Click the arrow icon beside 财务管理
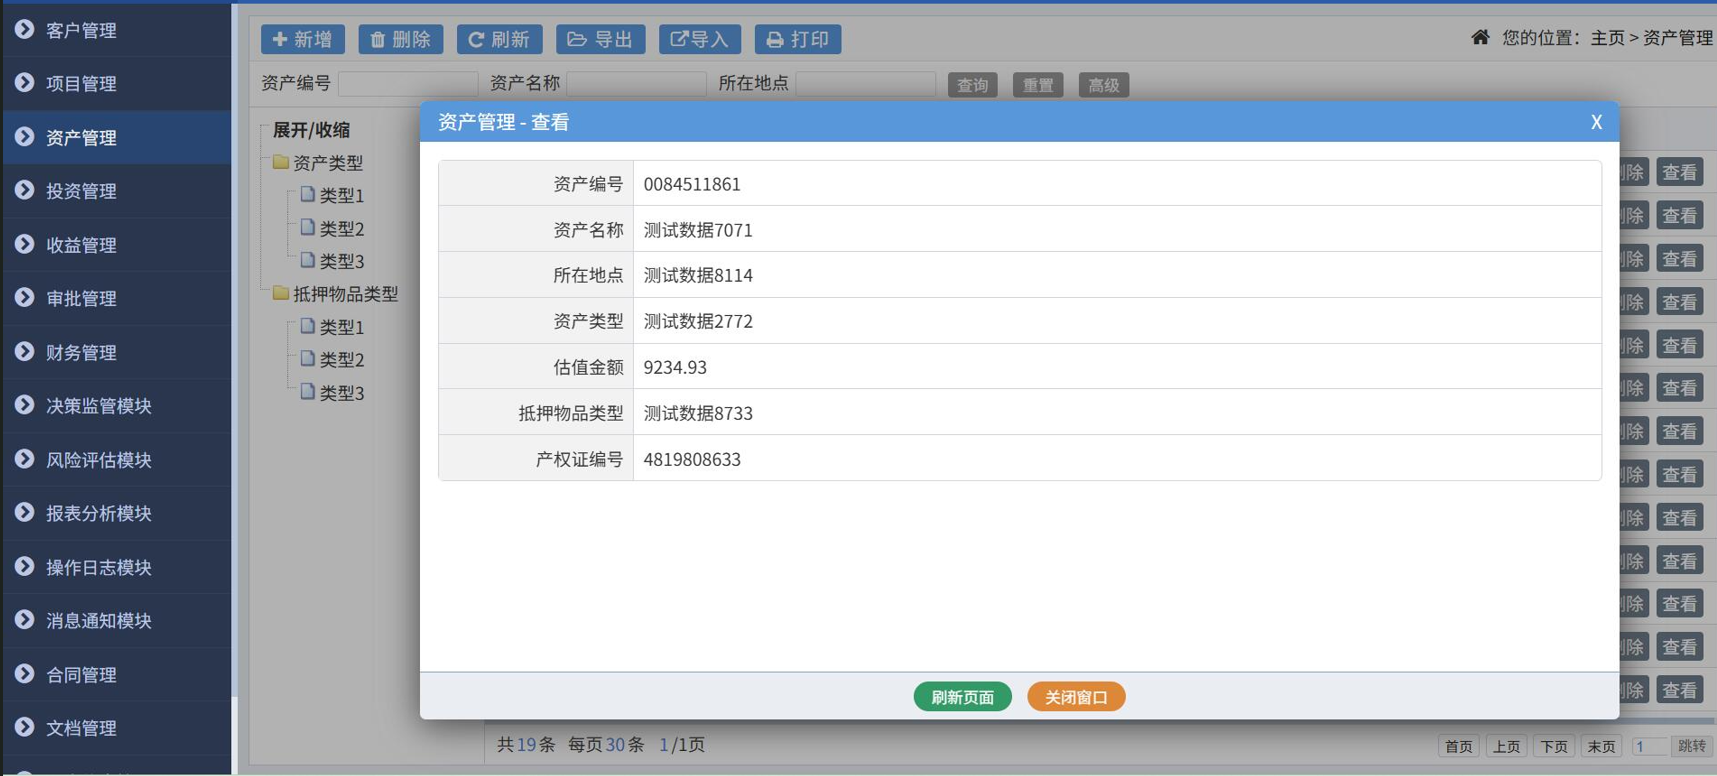Viewport: 1717px width, 776px height. point(25,351)
